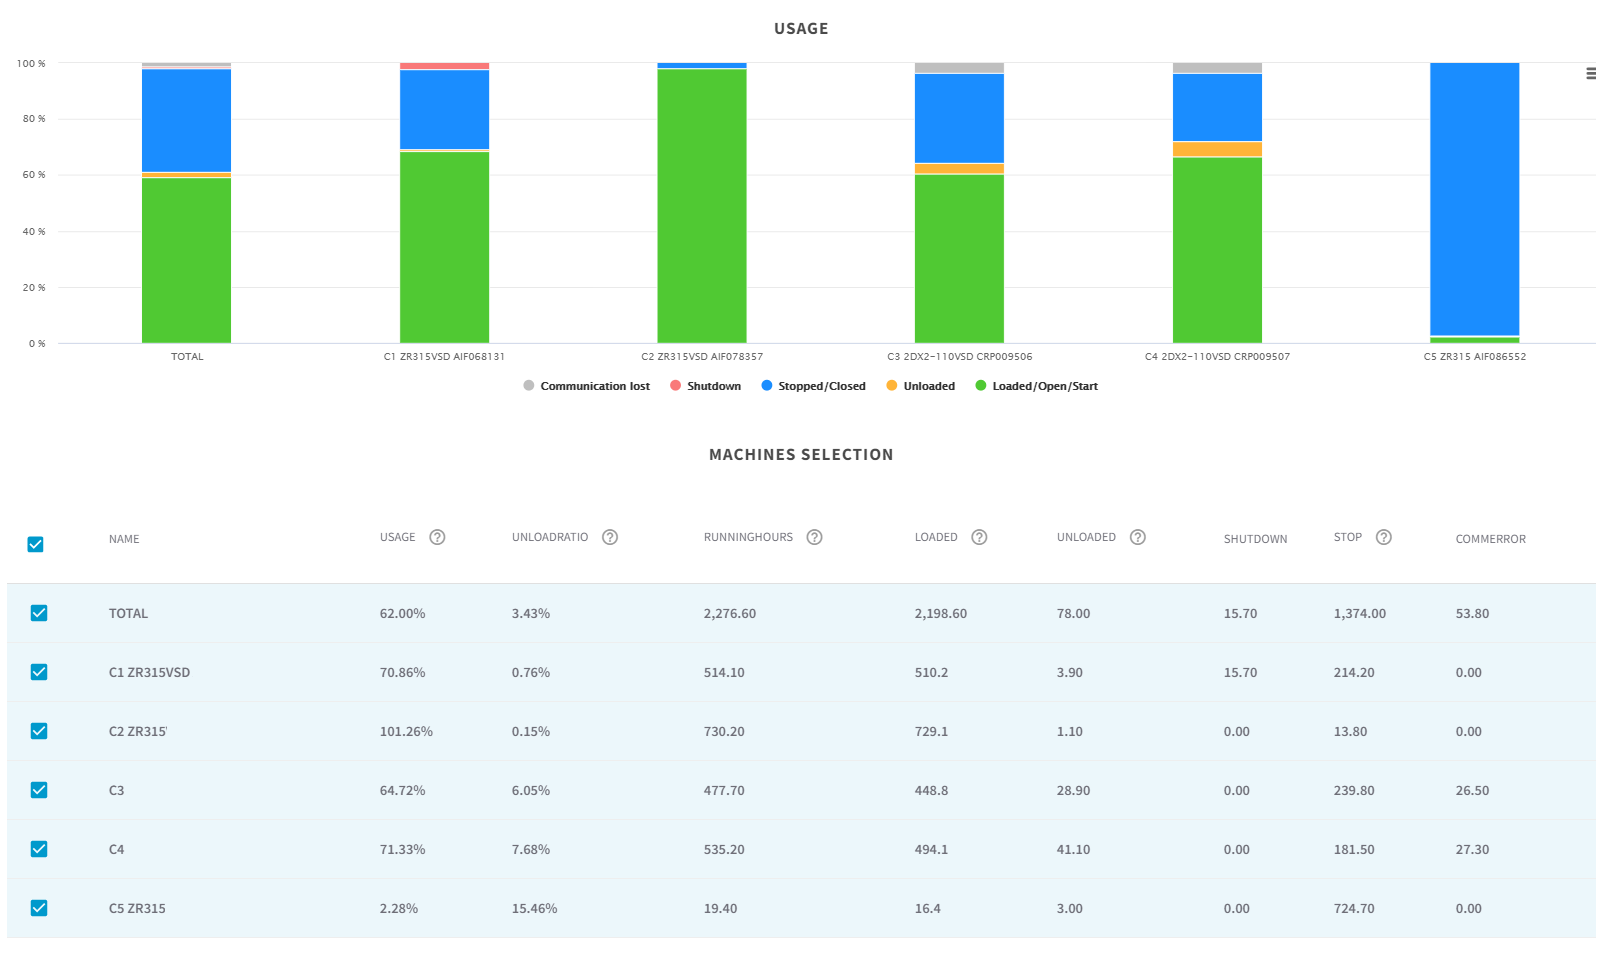Open the chart export hamburger menu
The image size is (1617, 957).
pos(1589,73)
